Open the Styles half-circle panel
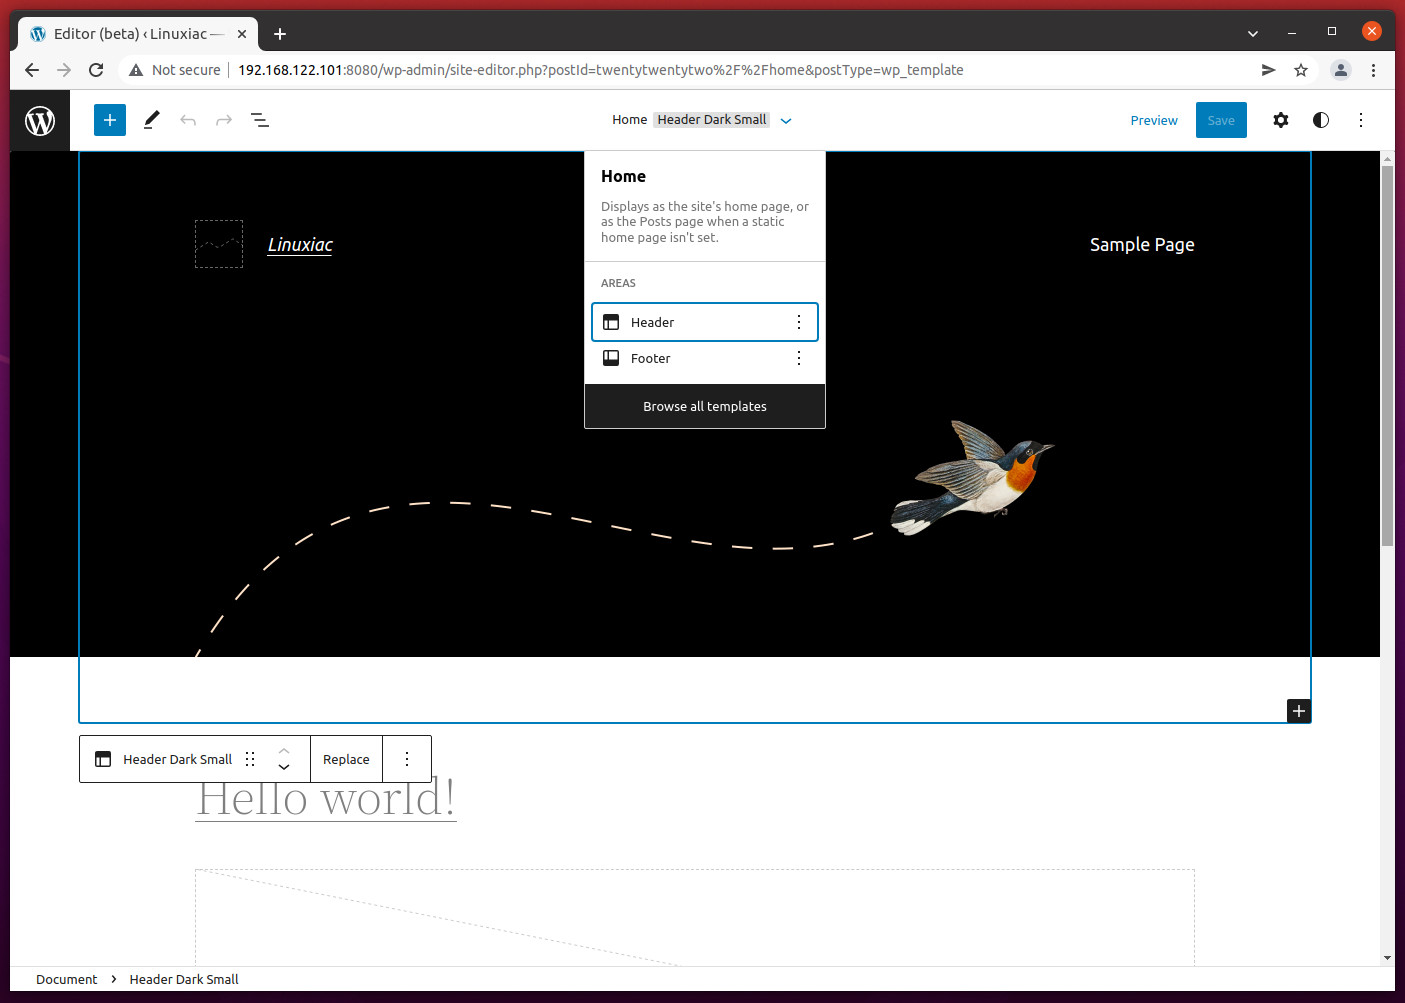Image resolution: width=1405 pixels, height=1003 pixels. (1321, 120)
